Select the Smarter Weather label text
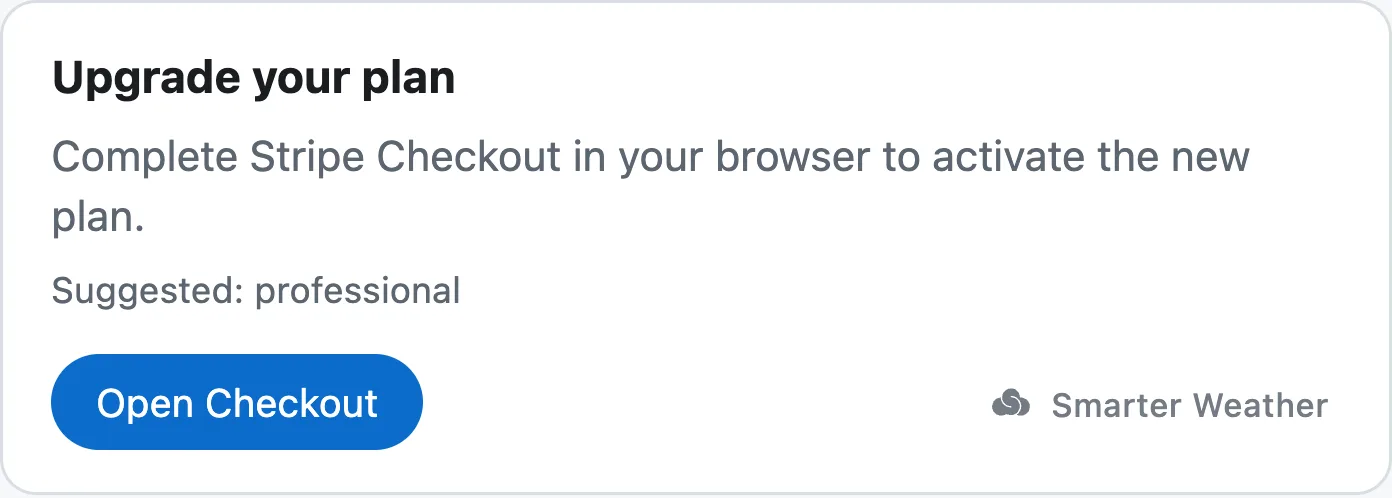The width and height of the screenshot is (1392, 498). pyautogui.click(x=1190, y=405)
